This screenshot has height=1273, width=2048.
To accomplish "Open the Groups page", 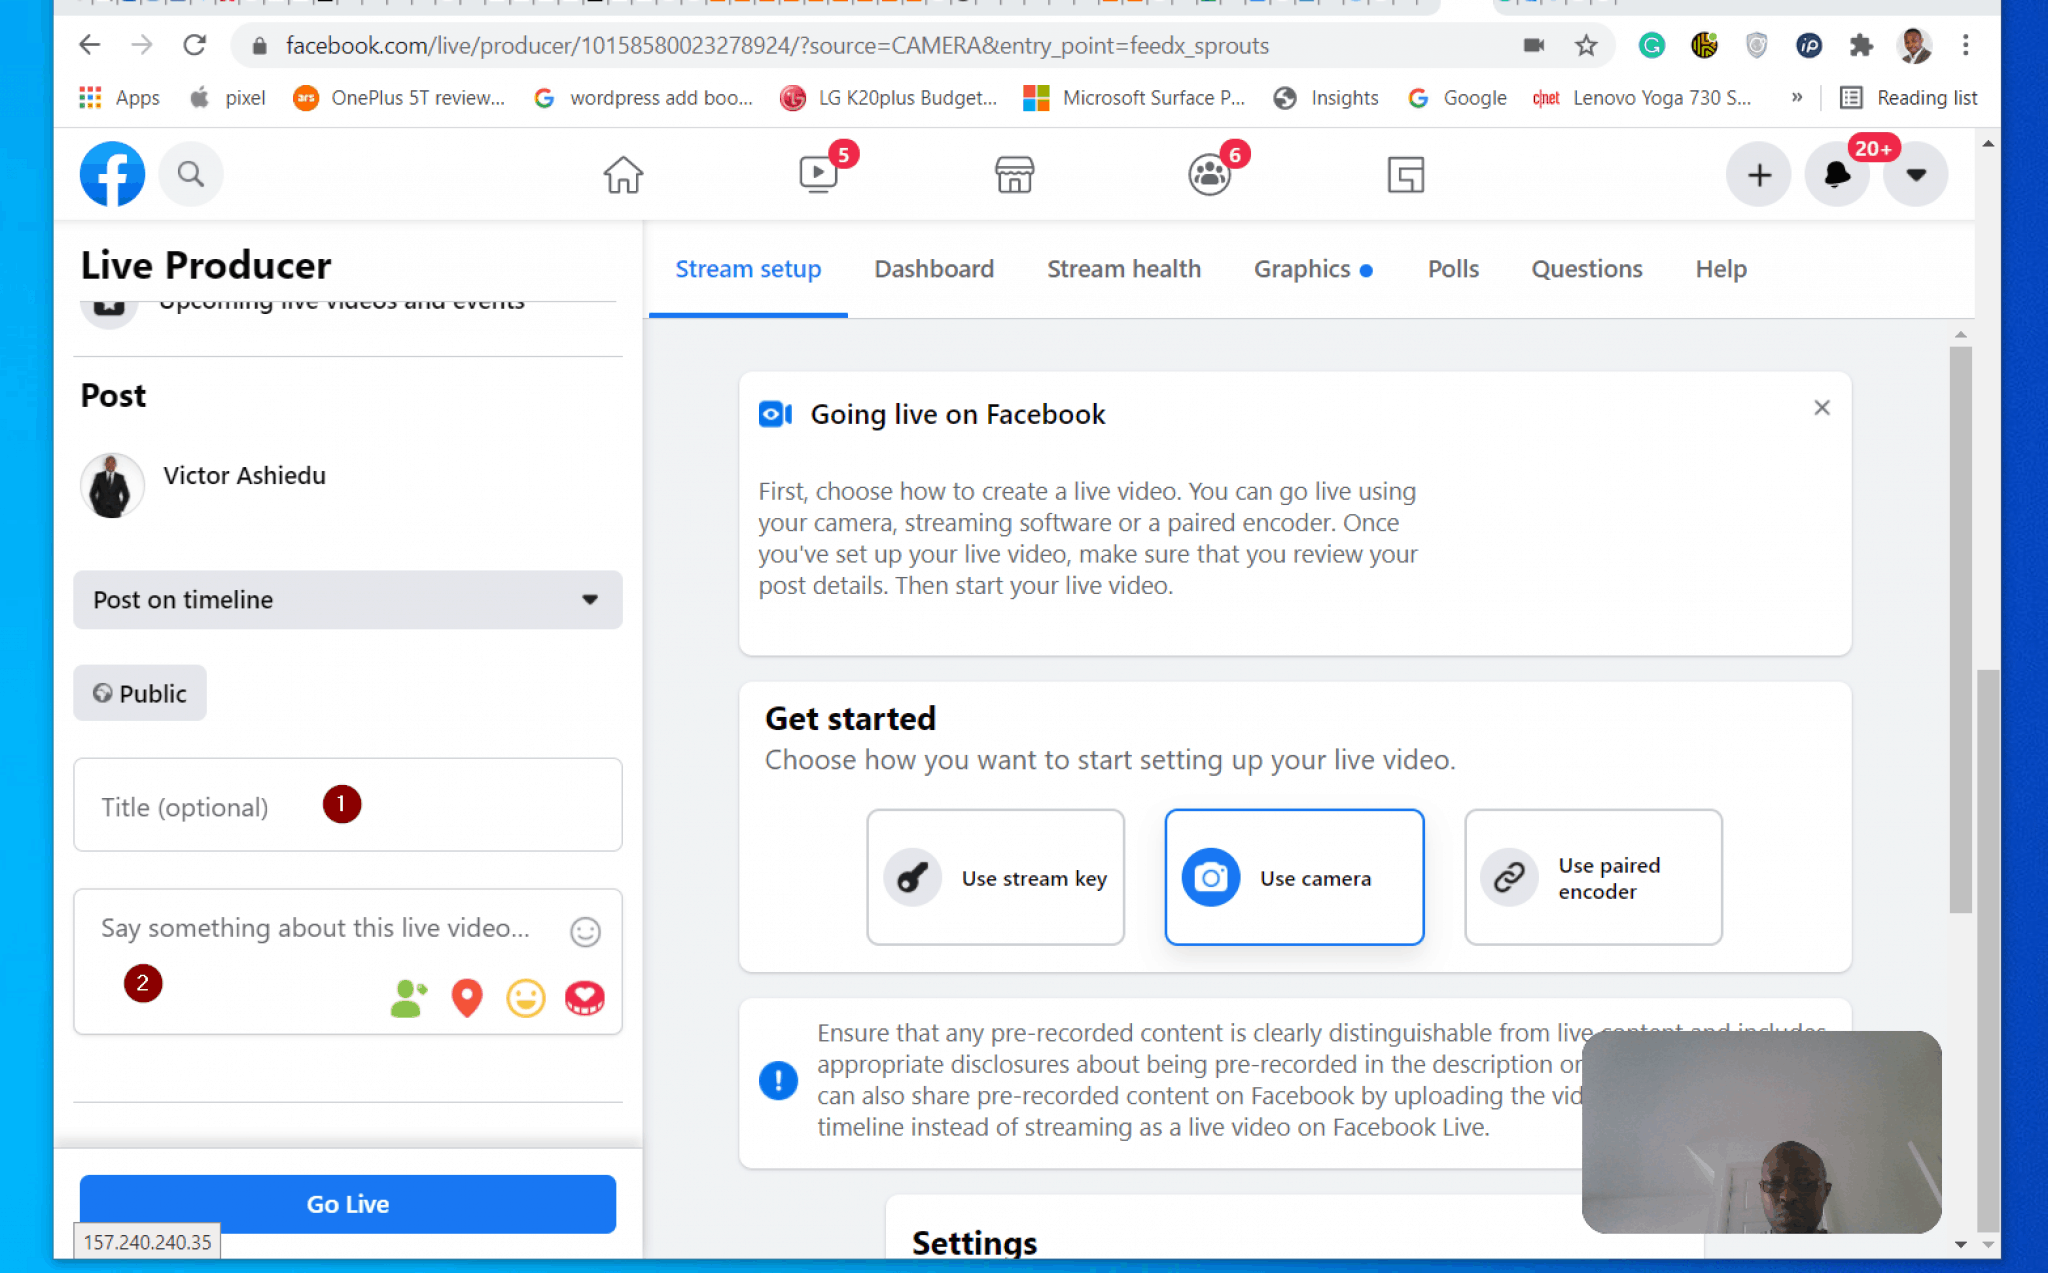I will pos(1210,174).
